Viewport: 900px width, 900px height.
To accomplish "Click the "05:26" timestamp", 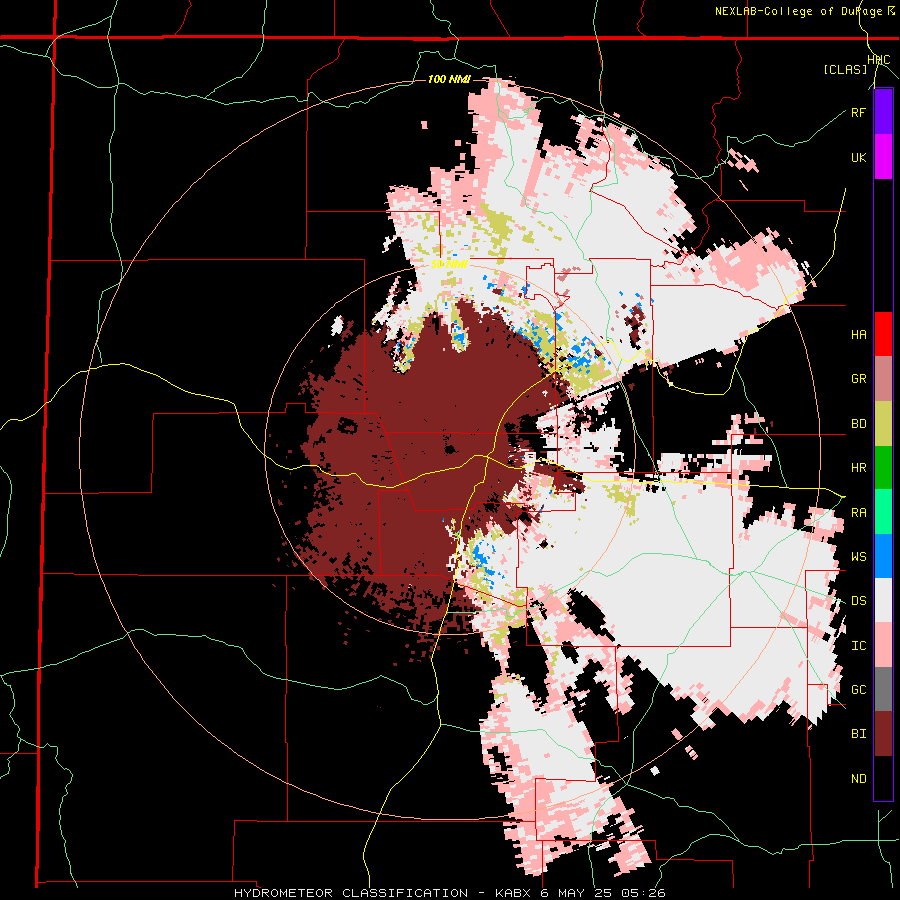I will coord(645,893).
